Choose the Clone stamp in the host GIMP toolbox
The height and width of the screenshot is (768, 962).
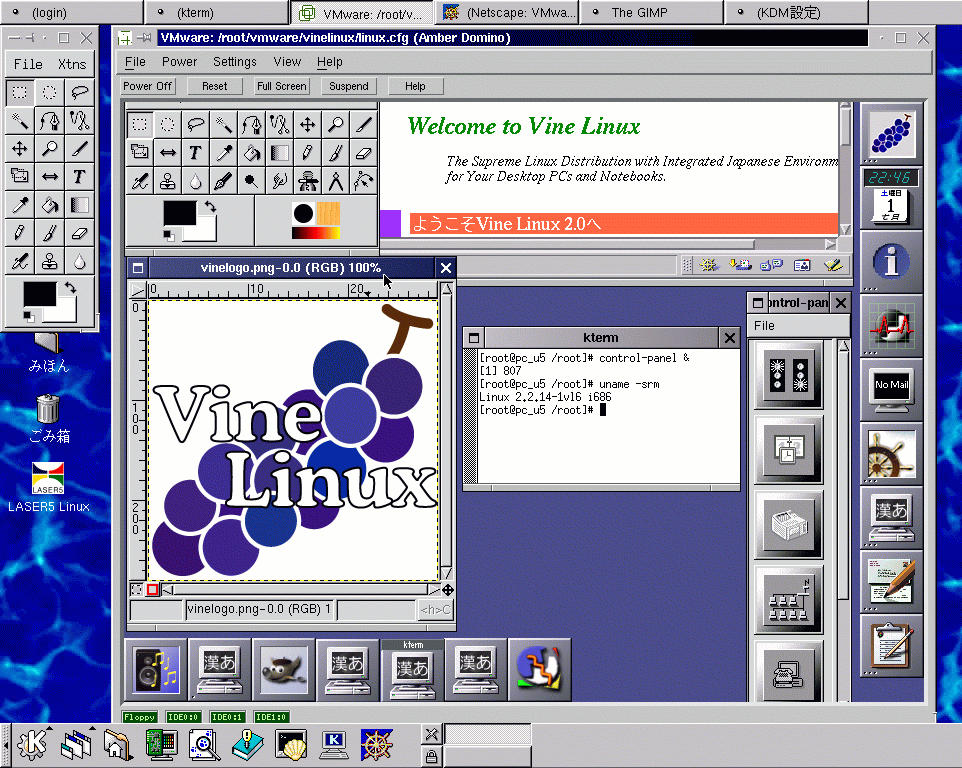50,261
